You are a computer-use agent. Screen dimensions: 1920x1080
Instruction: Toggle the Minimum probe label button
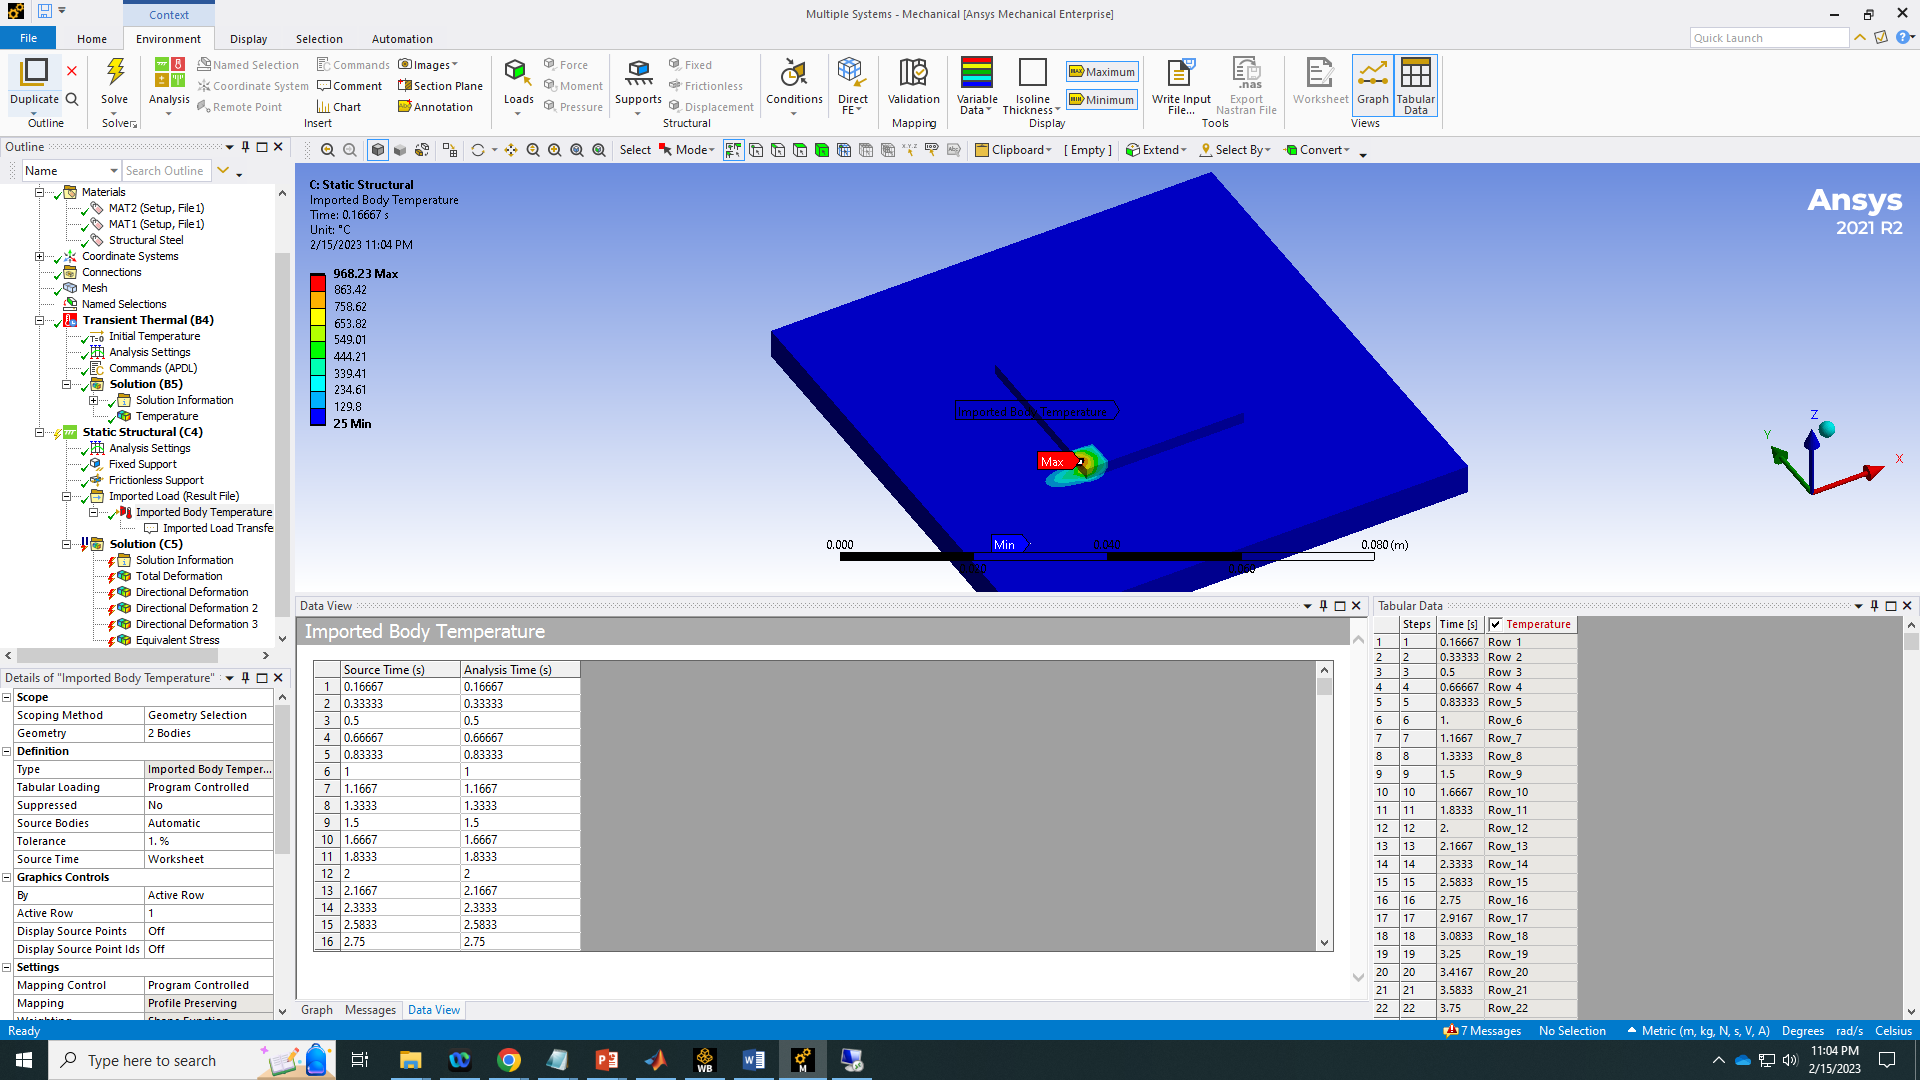pos(1102,100)
